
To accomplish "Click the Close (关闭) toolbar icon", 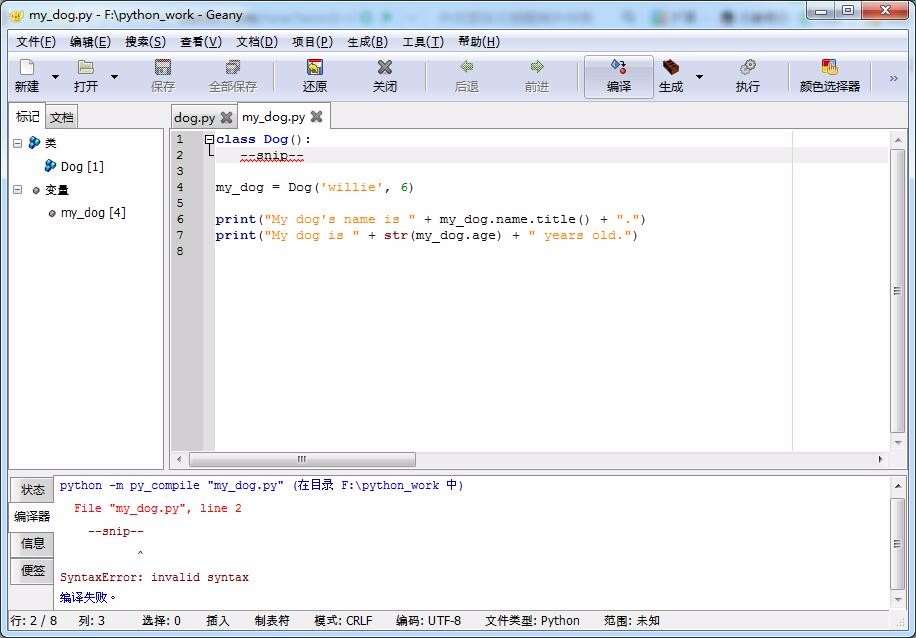I will click(x=384, y=68).
